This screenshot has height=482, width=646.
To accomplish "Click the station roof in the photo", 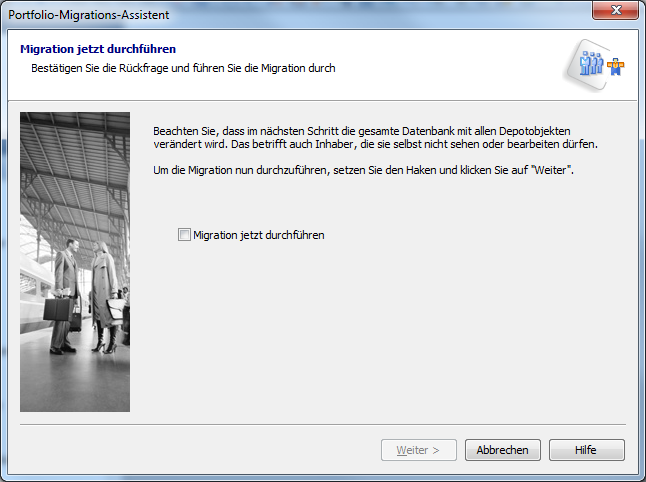I will 75,160.
